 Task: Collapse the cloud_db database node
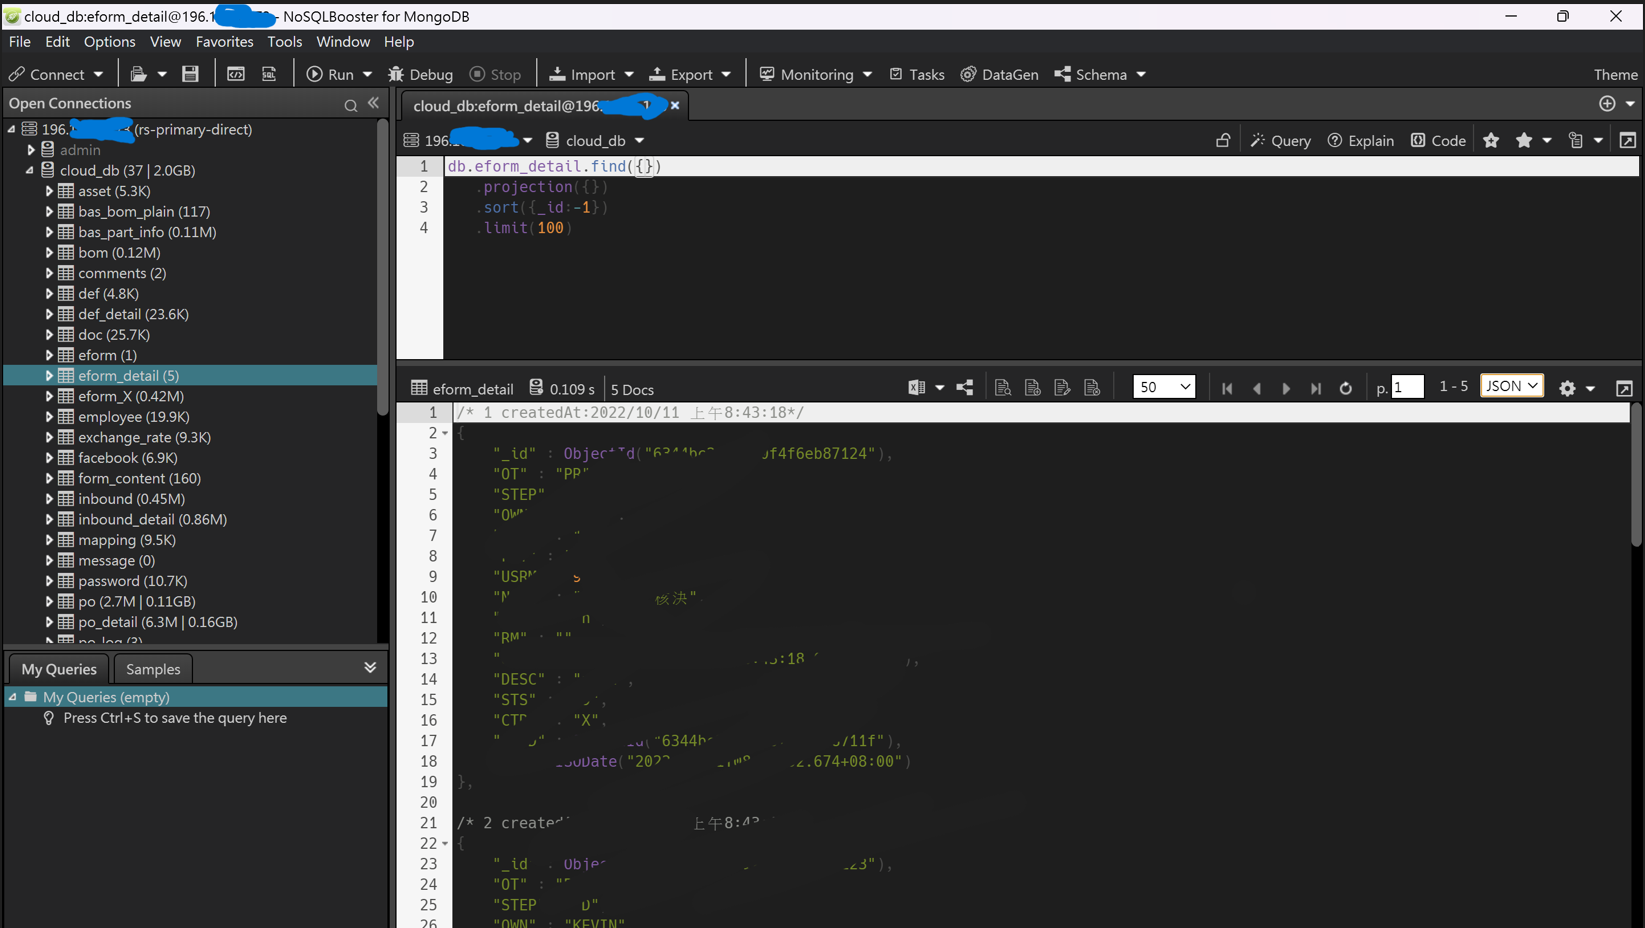pos(30,171)
